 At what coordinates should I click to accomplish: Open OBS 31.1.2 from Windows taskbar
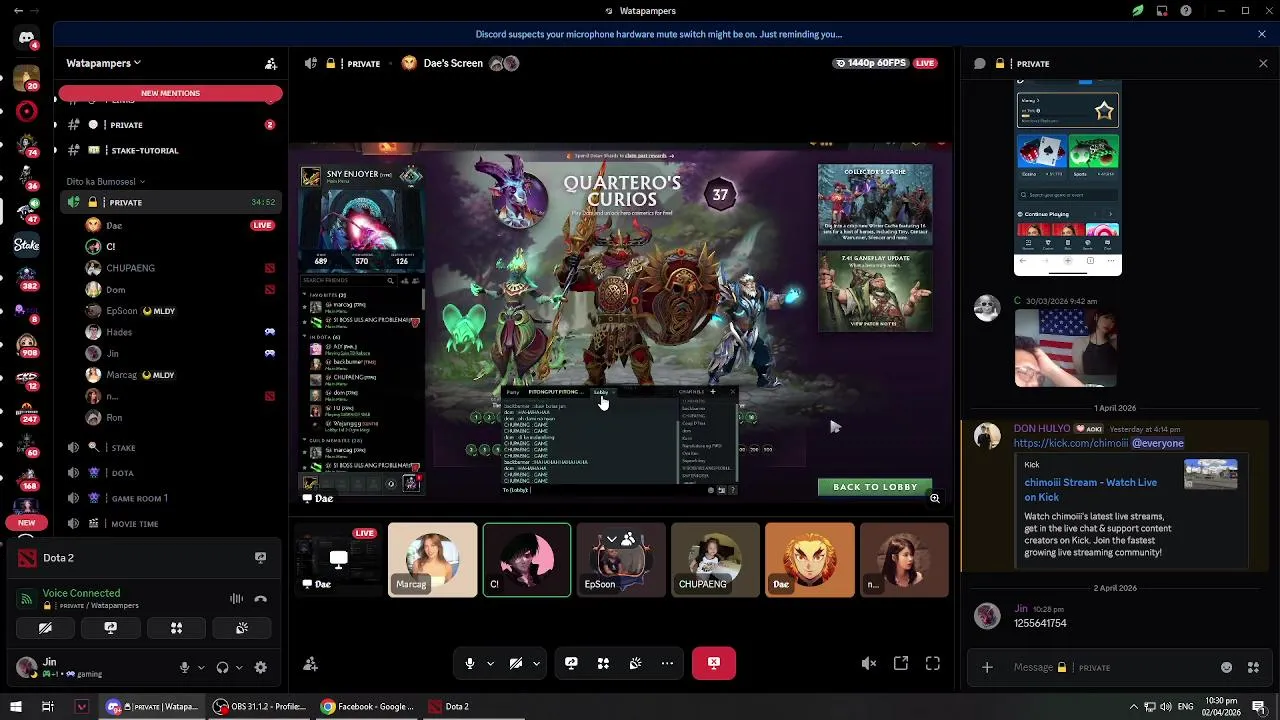pyautogui.click(x=262, y=706)
